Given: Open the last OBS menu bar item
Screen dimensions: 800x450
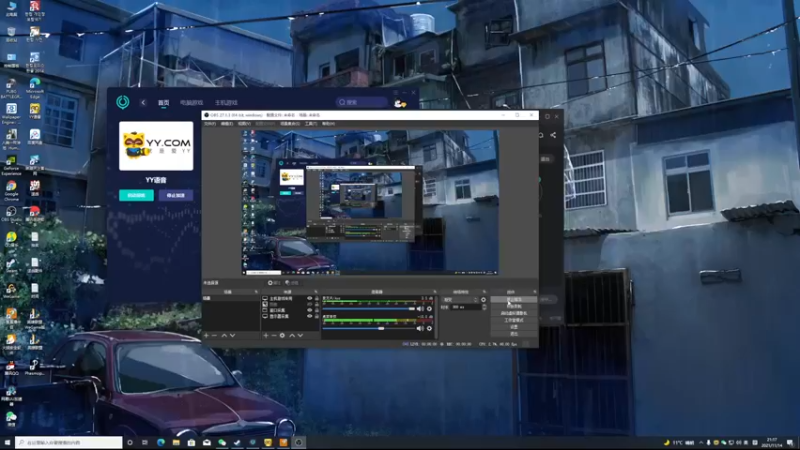Looking at the screenshot, I should click(329, 123).
